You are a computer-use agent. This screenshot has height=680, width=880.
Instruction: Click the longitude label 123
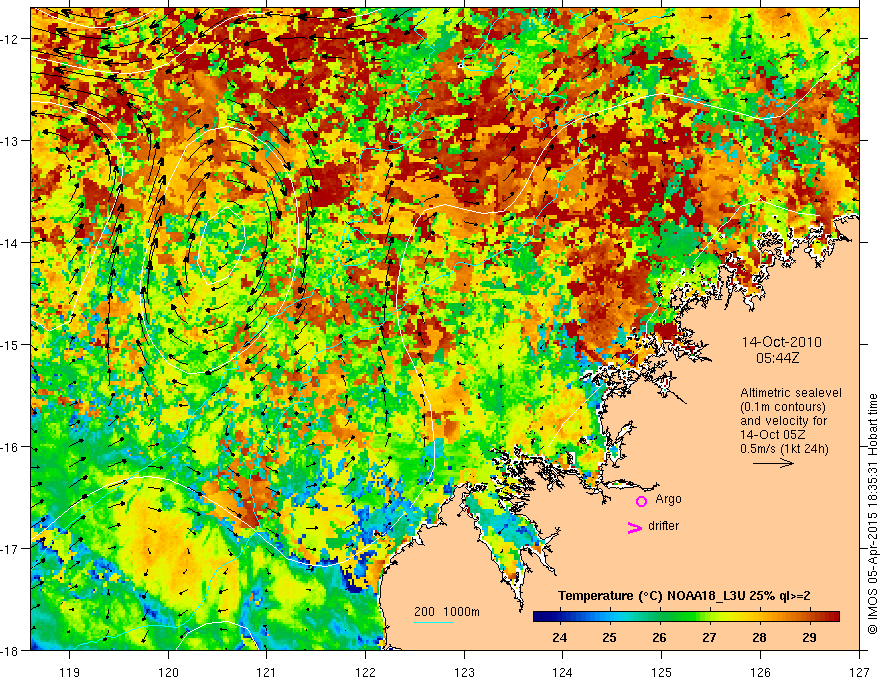(x=464, y=672)
